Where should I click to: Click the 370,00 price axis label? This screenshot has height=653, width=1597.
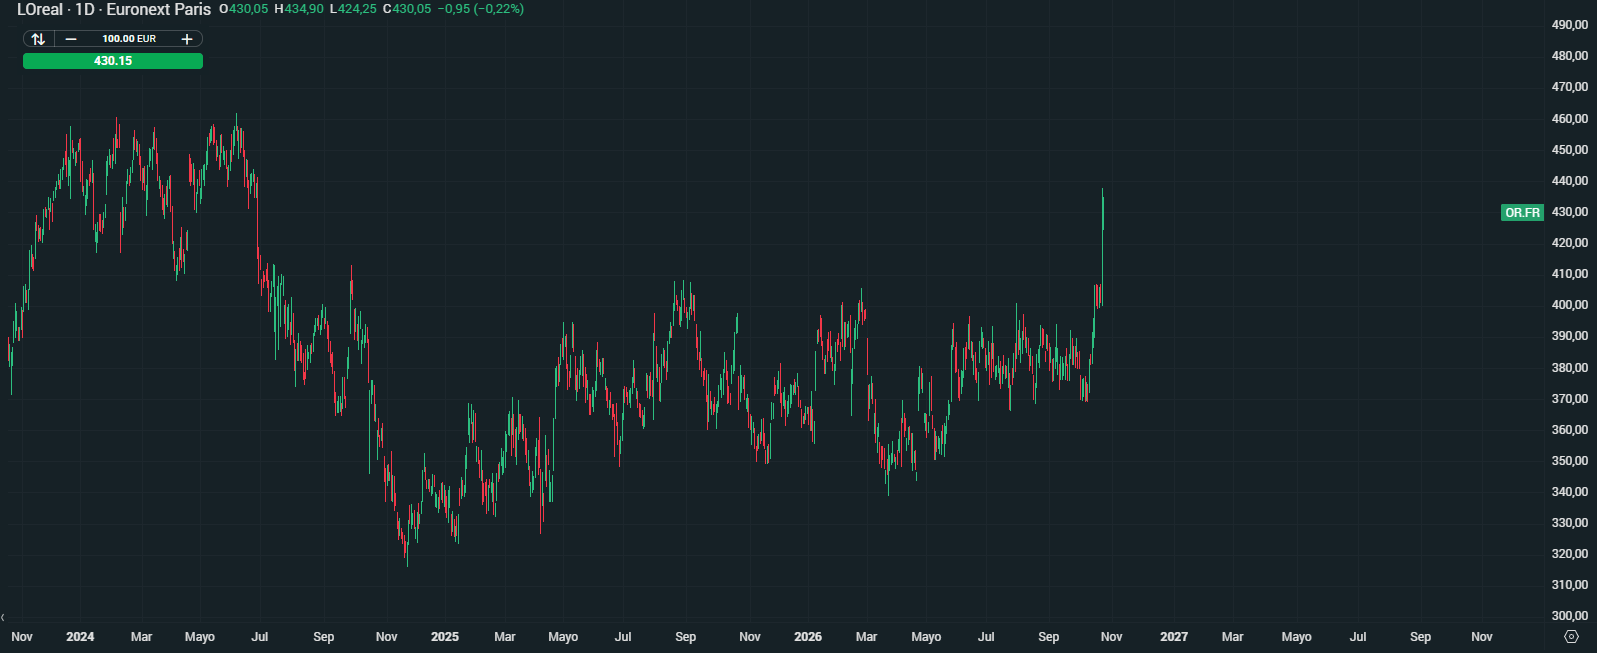(1570, 399)
